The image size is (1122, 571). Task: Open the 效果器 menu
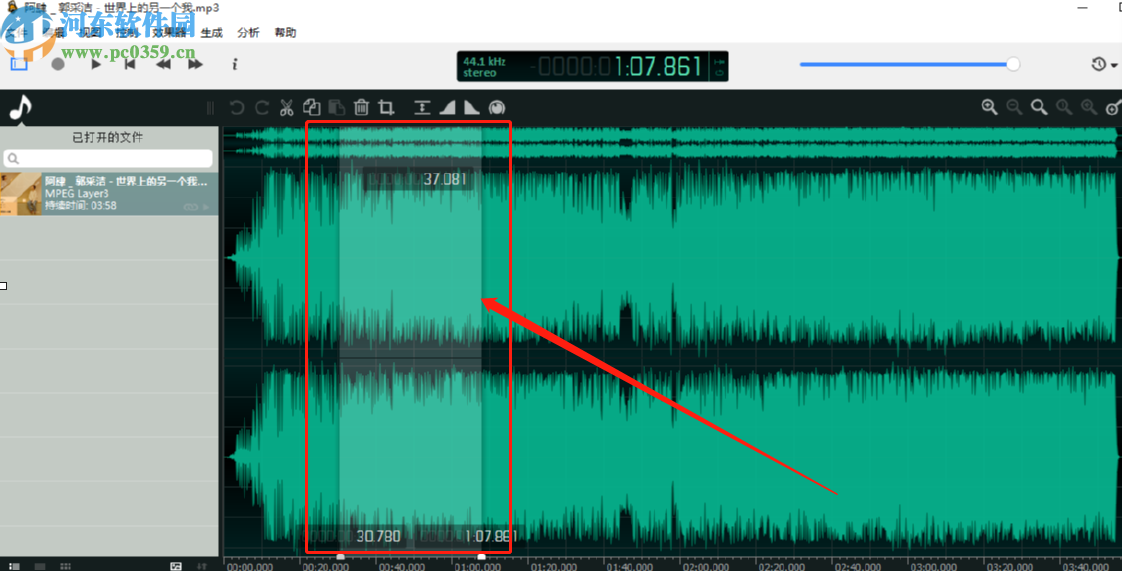click(x=169, y=33)
